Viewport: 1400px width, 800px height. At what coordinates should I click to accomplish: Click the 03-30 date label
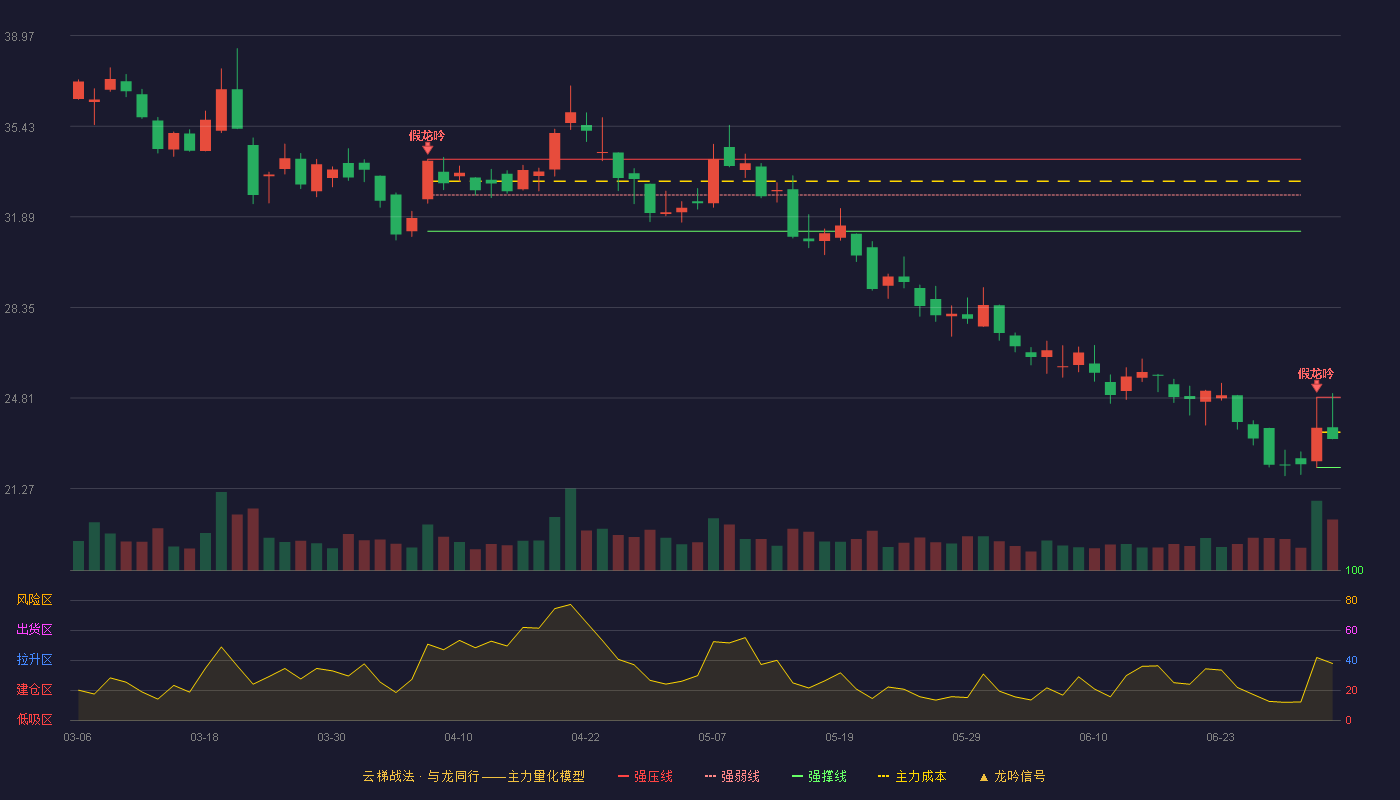click(331, 737)
